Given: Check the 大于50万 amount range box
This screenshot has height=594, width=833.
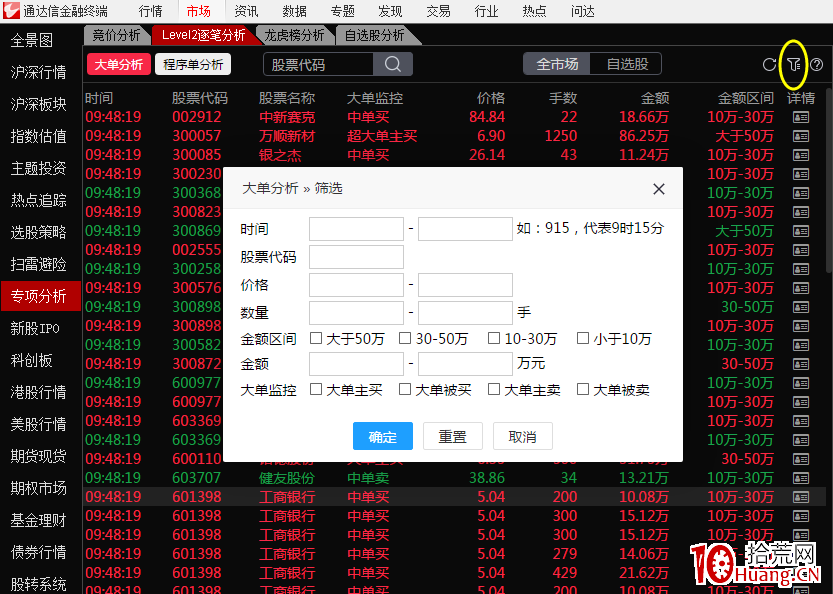Looking at the screenshot, I should click(316, 338).
